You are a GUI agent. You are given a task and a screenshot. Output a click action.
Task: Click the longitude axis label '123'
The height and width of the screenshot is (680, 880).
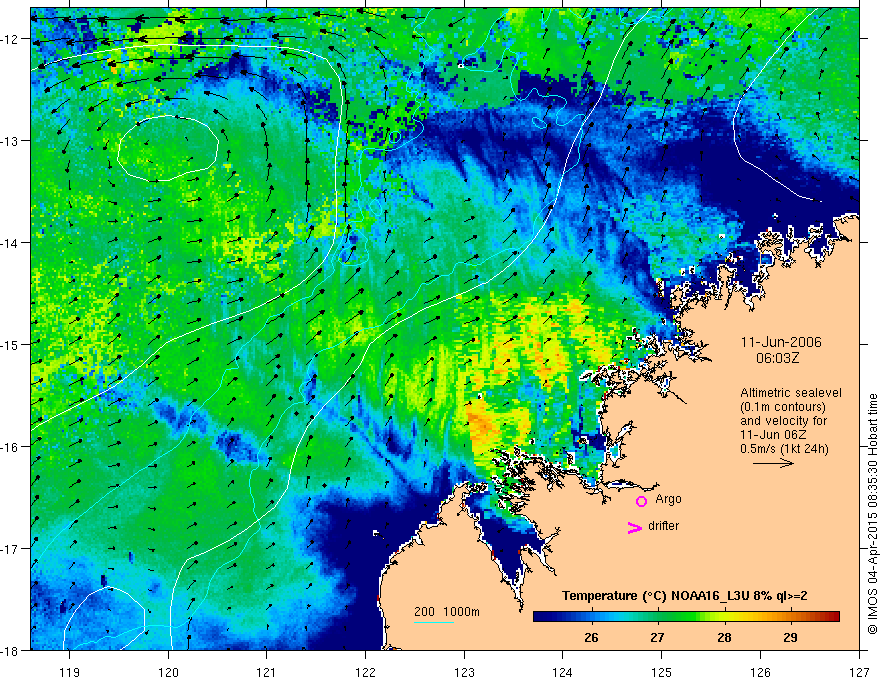tap(464, 672)
